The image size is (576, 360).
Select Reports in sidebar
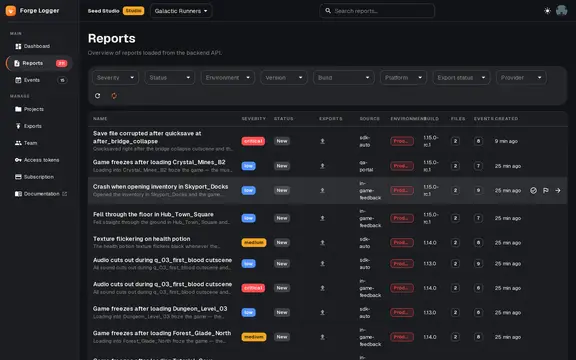click(39, 63)
